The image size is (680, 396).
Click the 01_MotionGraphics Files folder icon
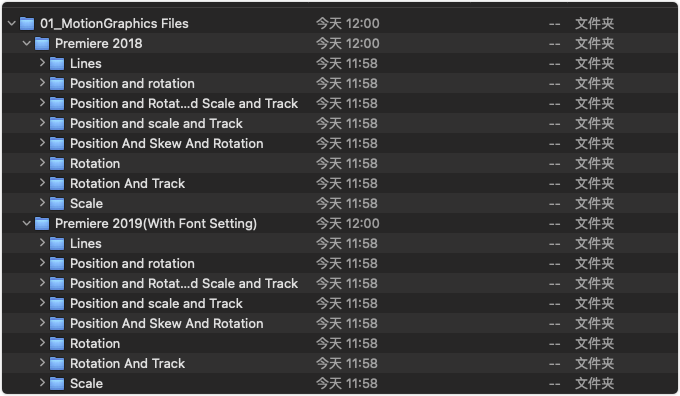click(x=27, y=23)
